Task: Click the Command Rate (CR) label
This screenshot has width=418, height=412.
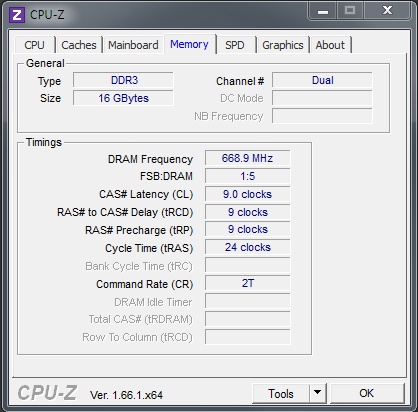Action: tap(145, 284)
